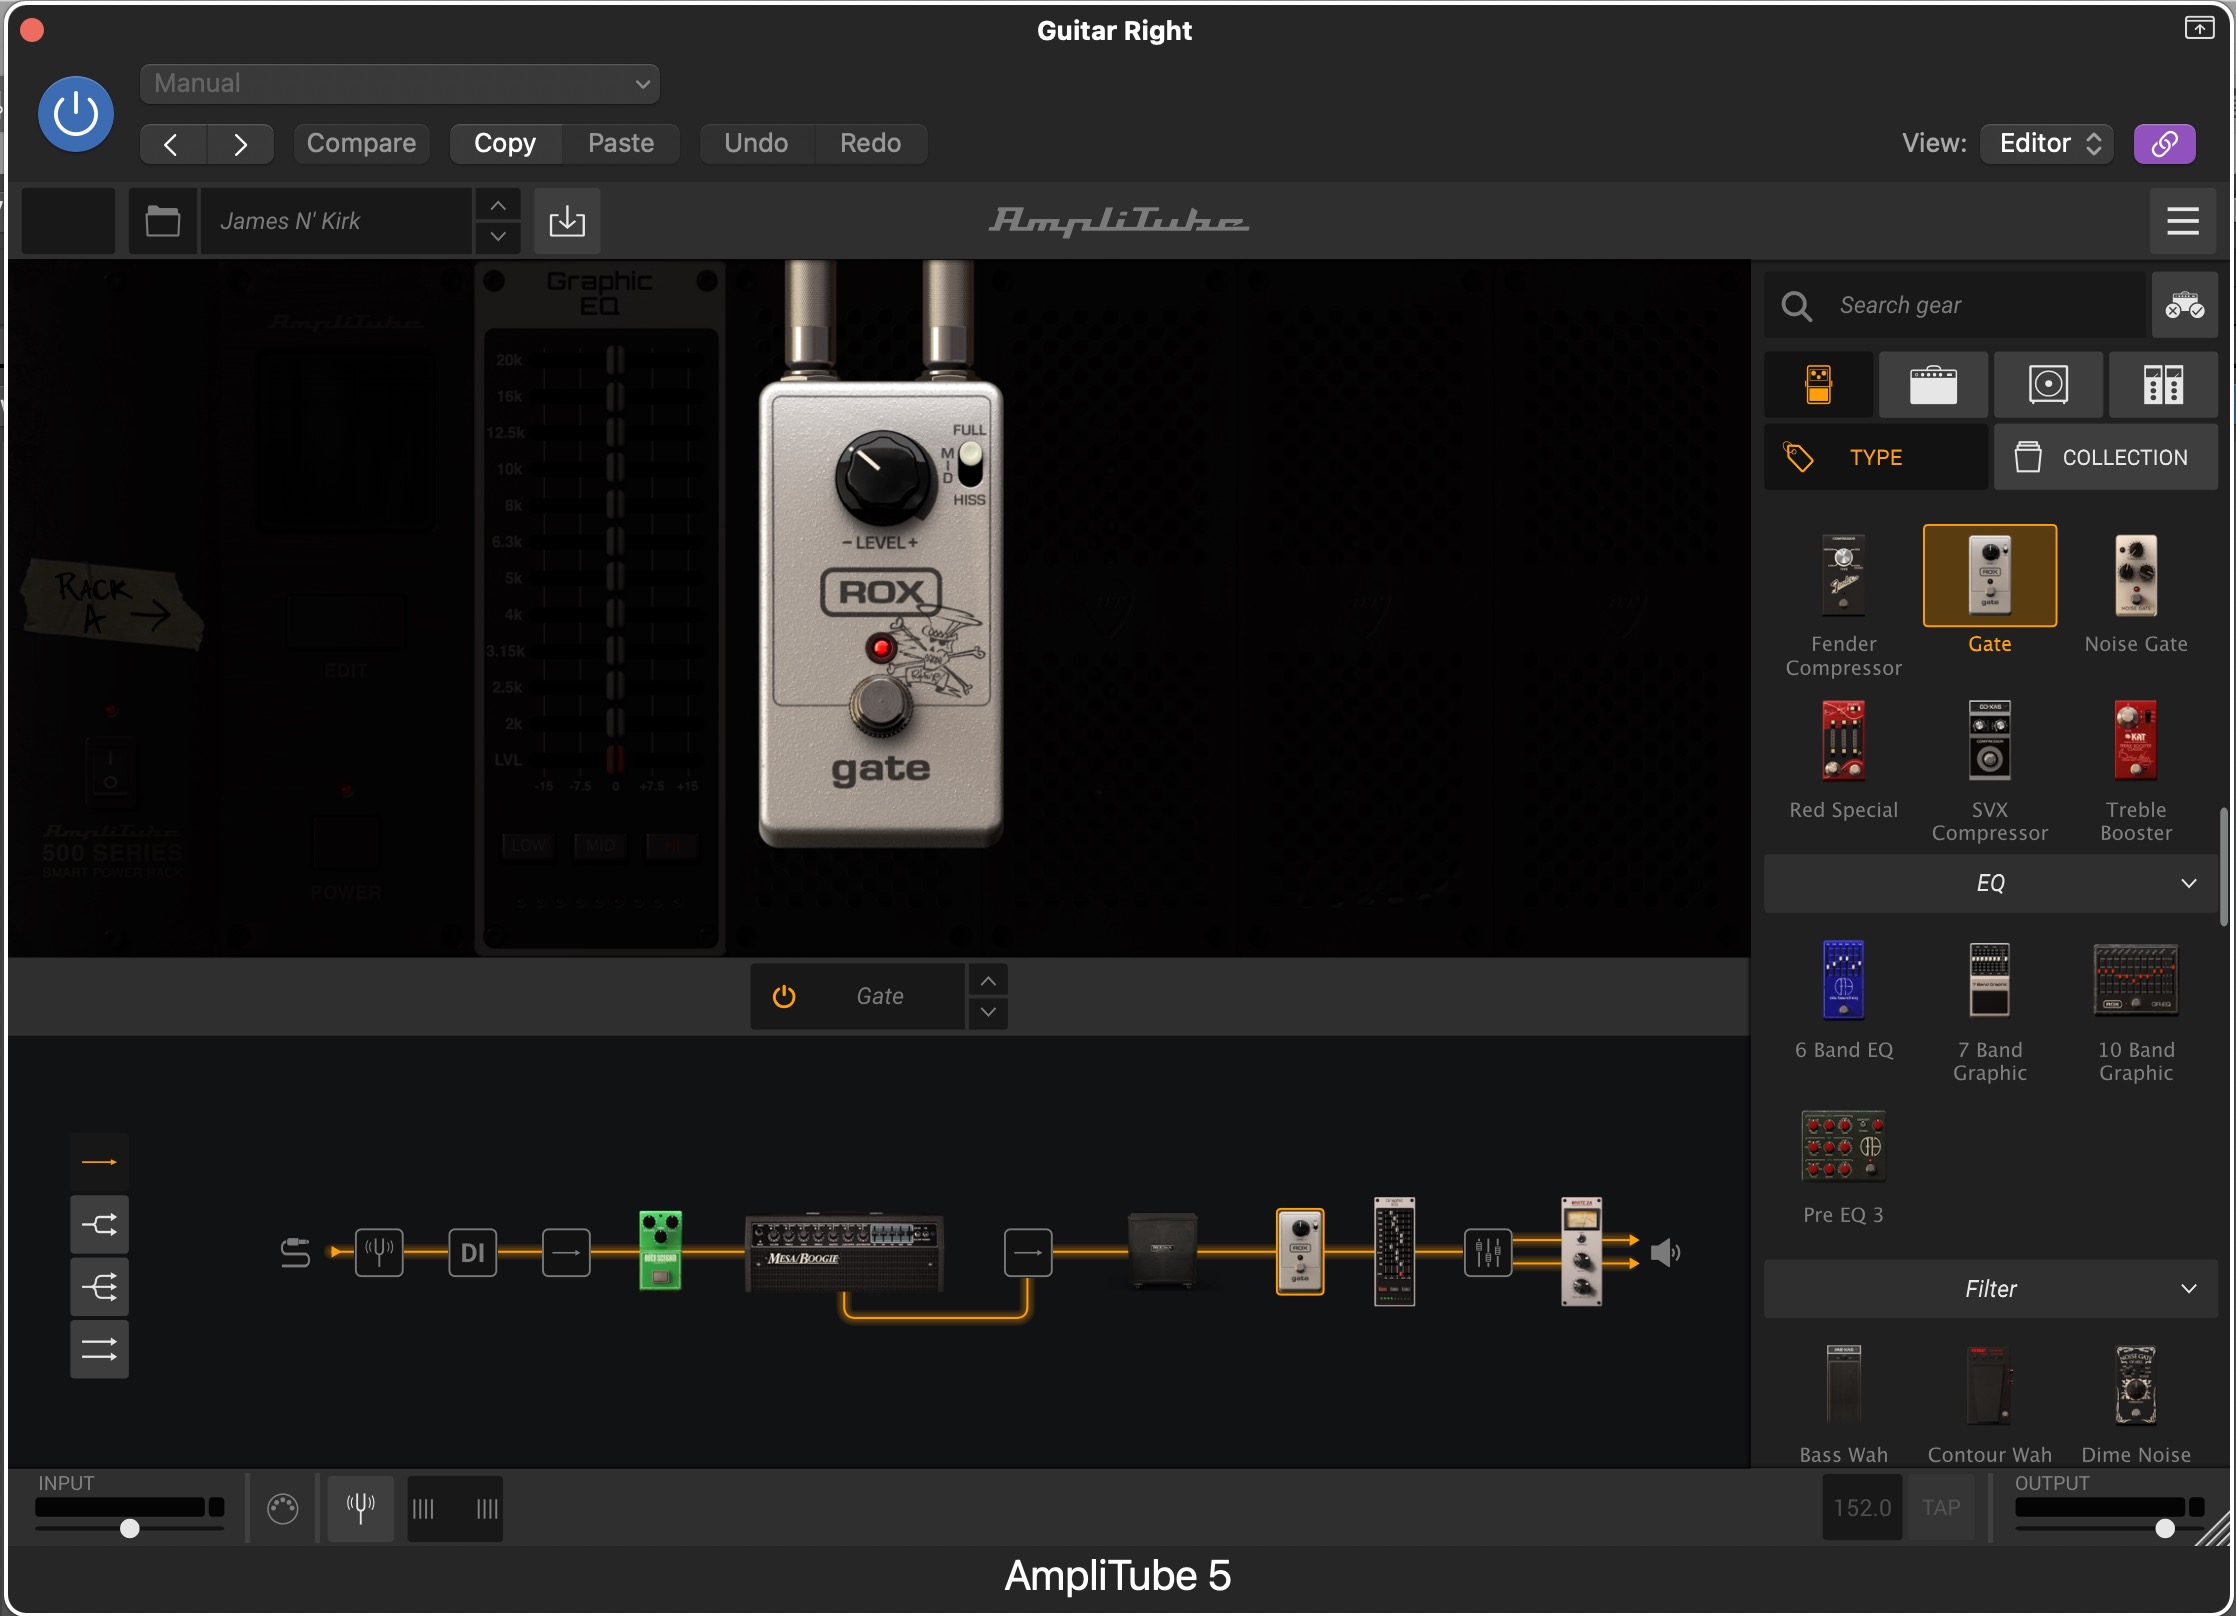Collapse the Filter section
This screenshot has height=1616, width=2236.
coord(1991,1289)
